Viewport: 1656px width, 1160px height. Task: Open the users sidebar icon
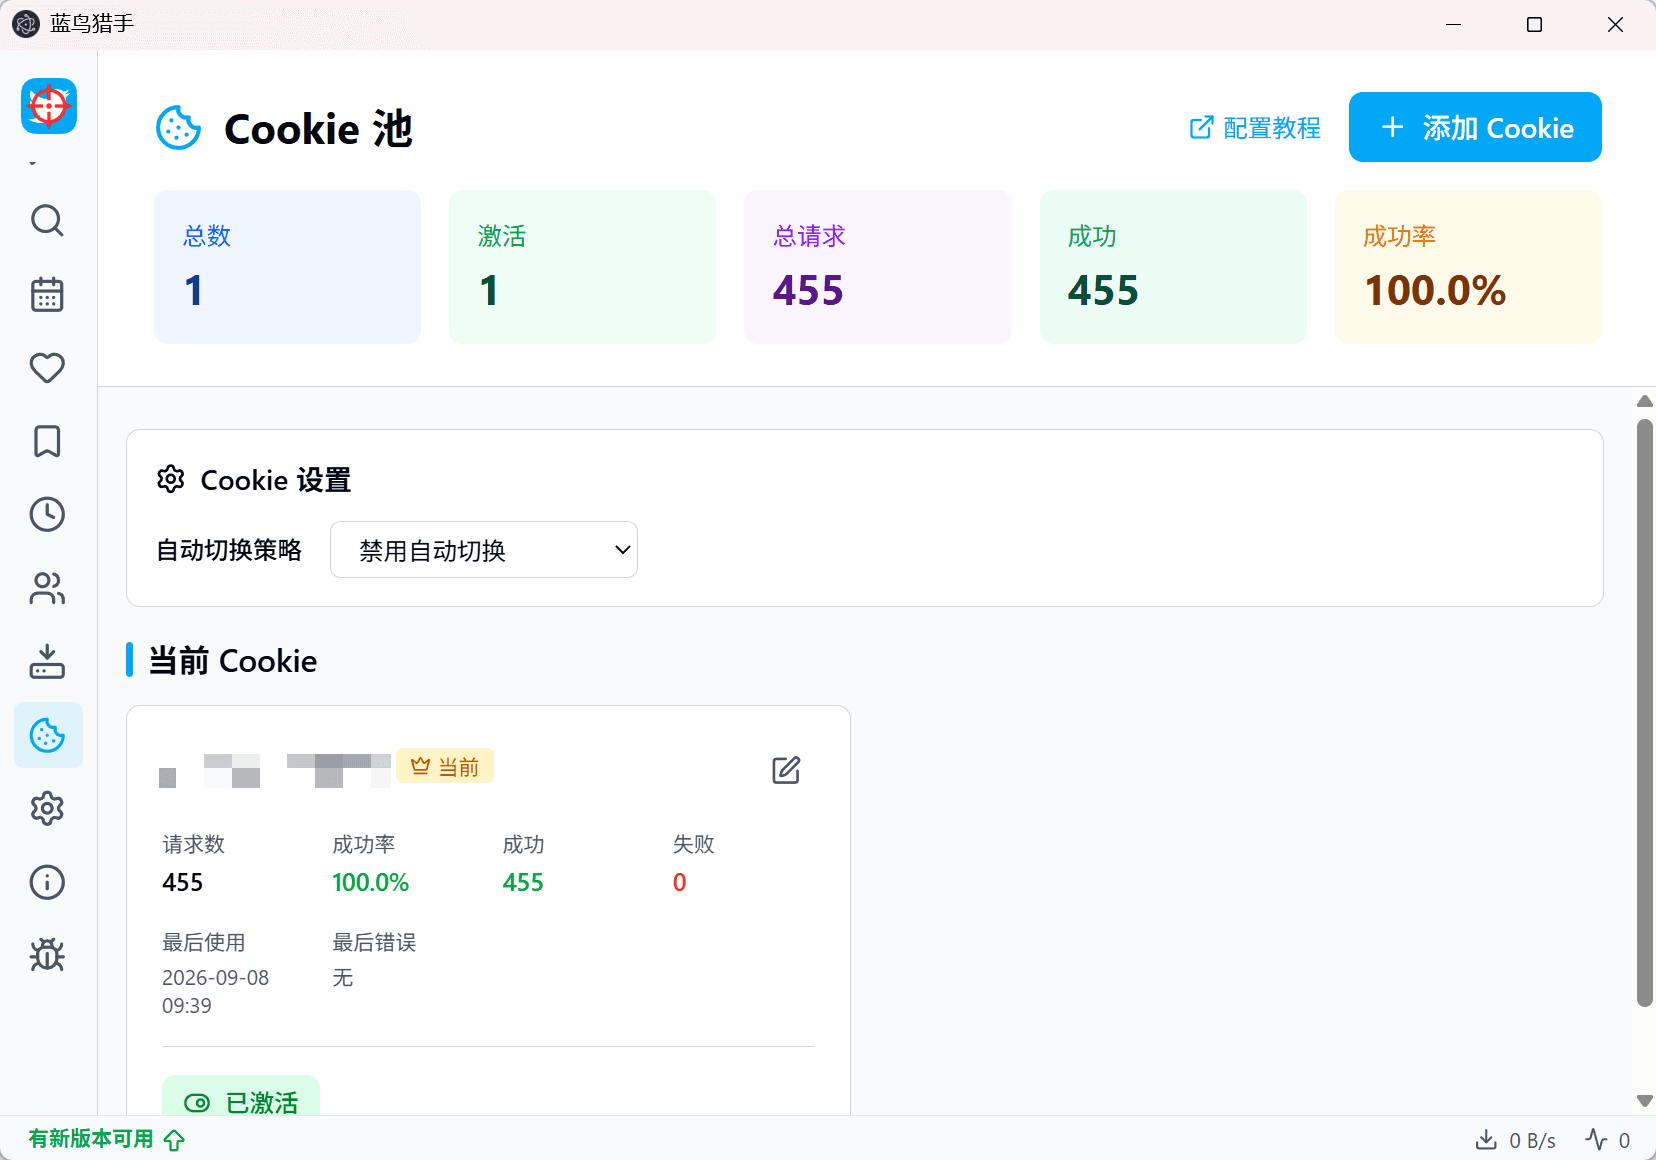pyautogui.click(x=47, y=588)
